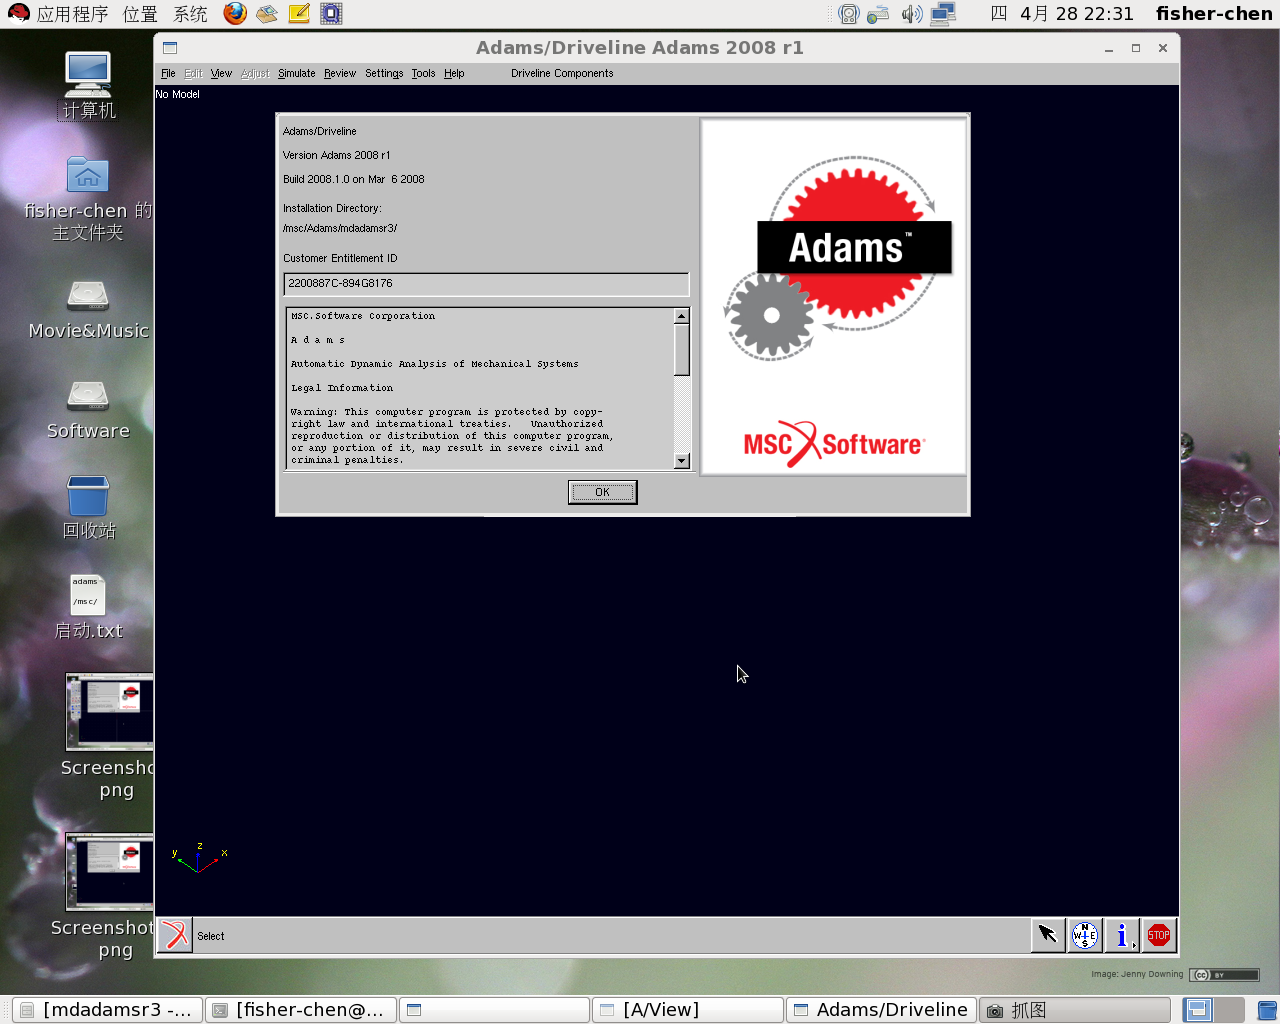Click scroll up arrow in legal text box
The image size is (1280, 1024).
click(682, 316)
